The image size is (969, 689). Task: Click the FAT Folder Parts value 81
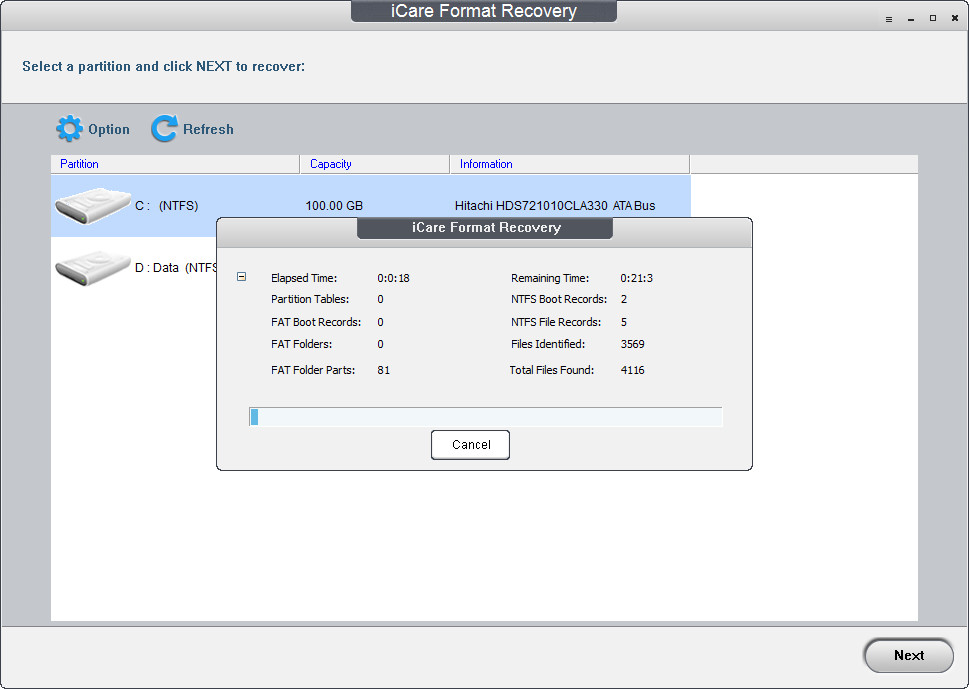tap(384, 370)
